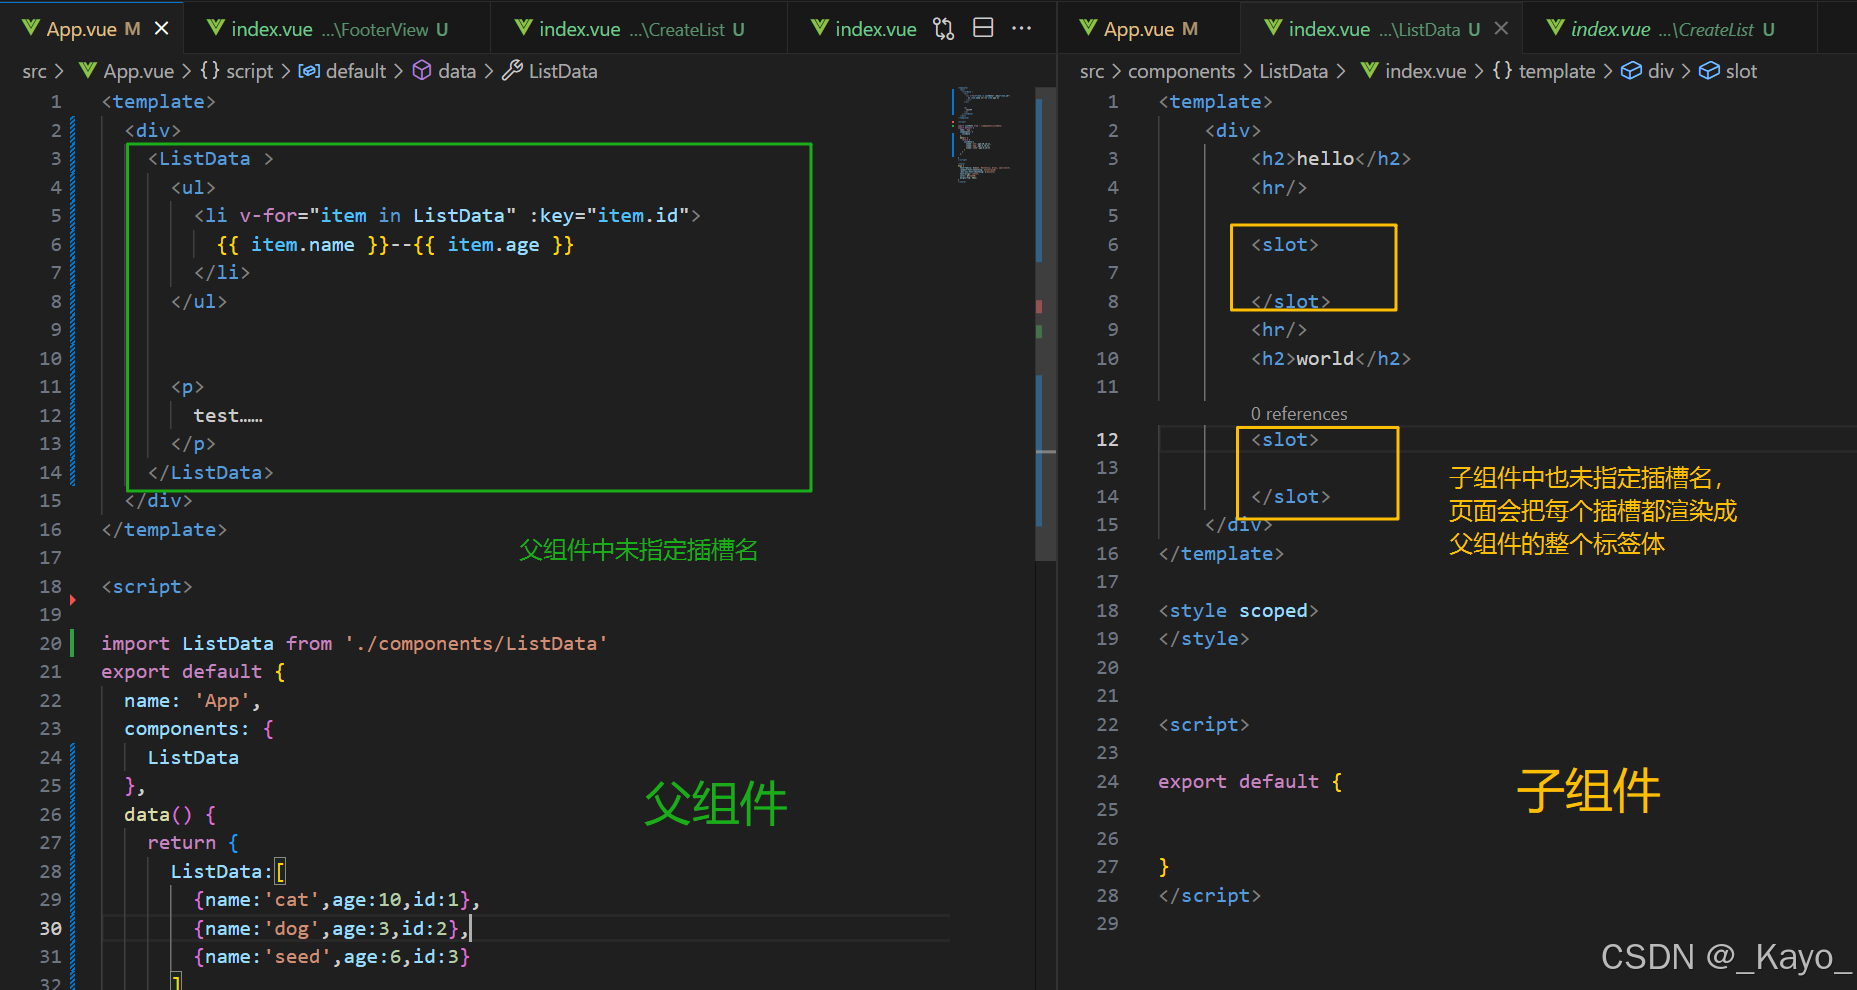Click the h2 hello line in right editor
The height and width of the screenshot is (990, 1857).
(x=1331, y=158)
